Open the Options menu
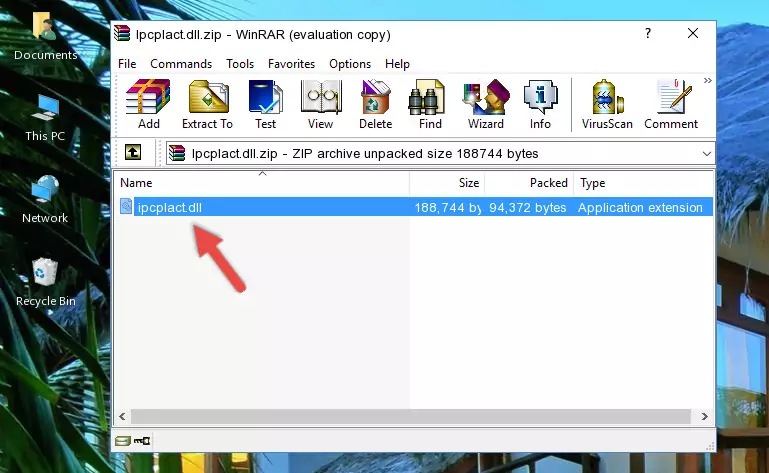The image size is (769, 473). [x=350, y=64]
